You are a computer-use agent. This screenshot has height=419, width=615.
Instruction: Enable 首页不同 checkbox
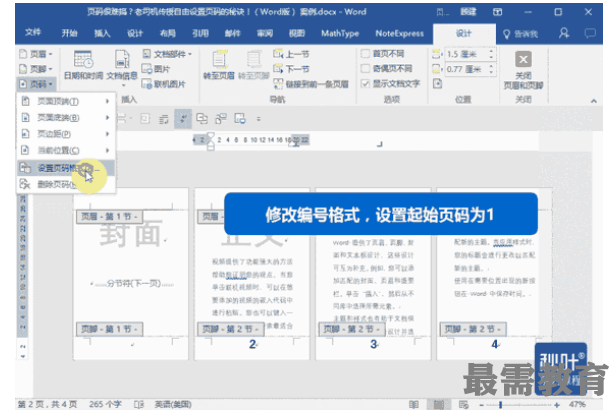(x=365, y=54)
